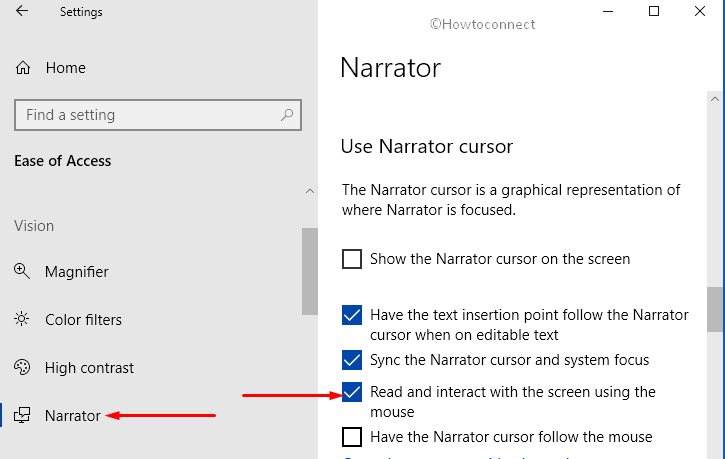Viewport: 725px width, 459px height.
Task: Click the Narrator monitor icon in sidebar
Action: (22, 415)
